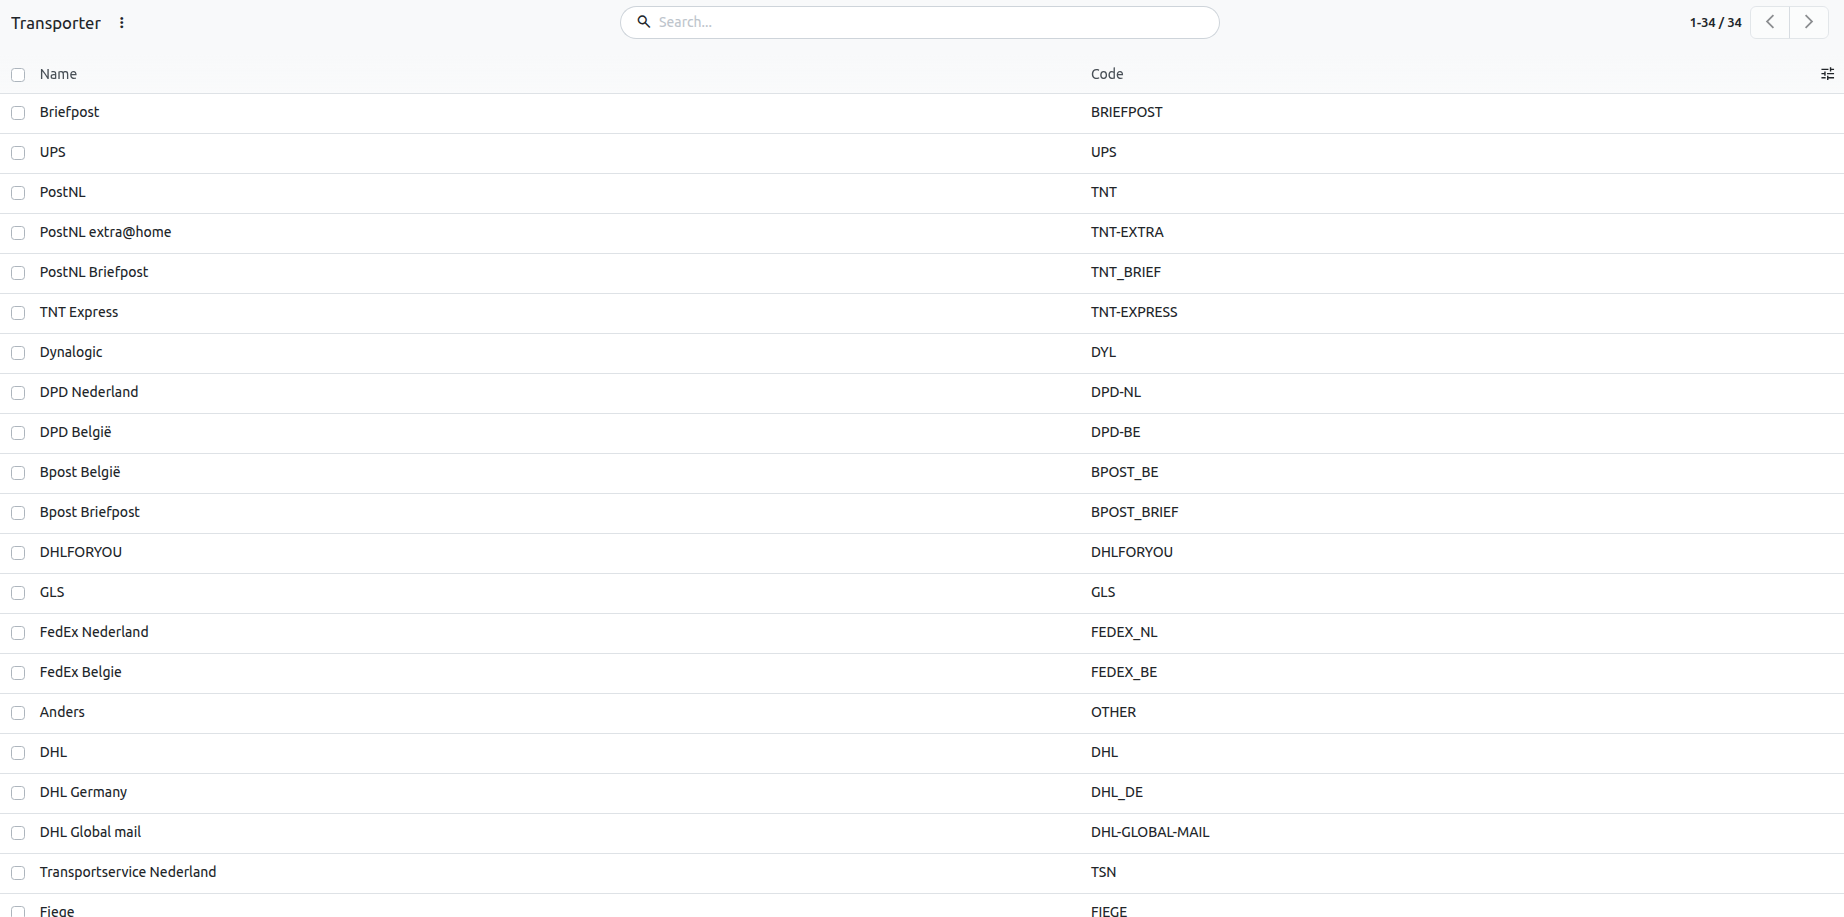Click the 1-34 / 34 pager counter
The width and height of the screenshot is (1844, 917).
(x=1715, y=22)
